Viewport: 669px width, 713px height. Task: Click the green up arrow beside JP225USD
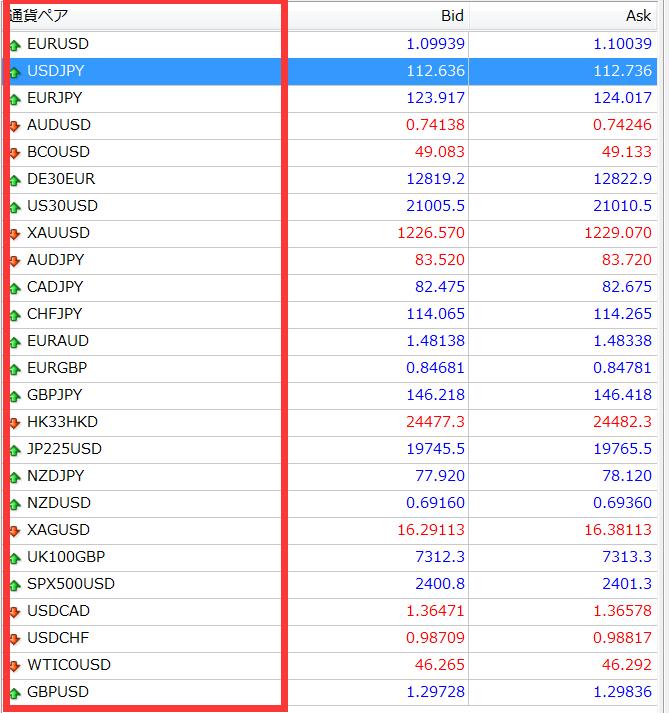(15, 450)
